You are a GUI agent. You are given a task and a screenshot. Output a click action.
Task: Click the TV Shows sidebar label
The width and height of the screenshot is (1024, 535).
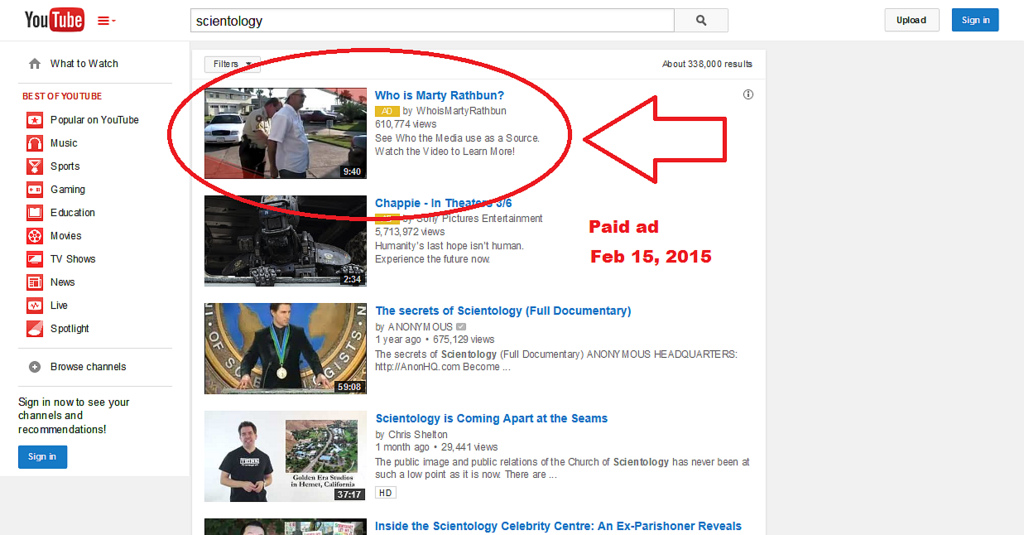click(73, 259)
